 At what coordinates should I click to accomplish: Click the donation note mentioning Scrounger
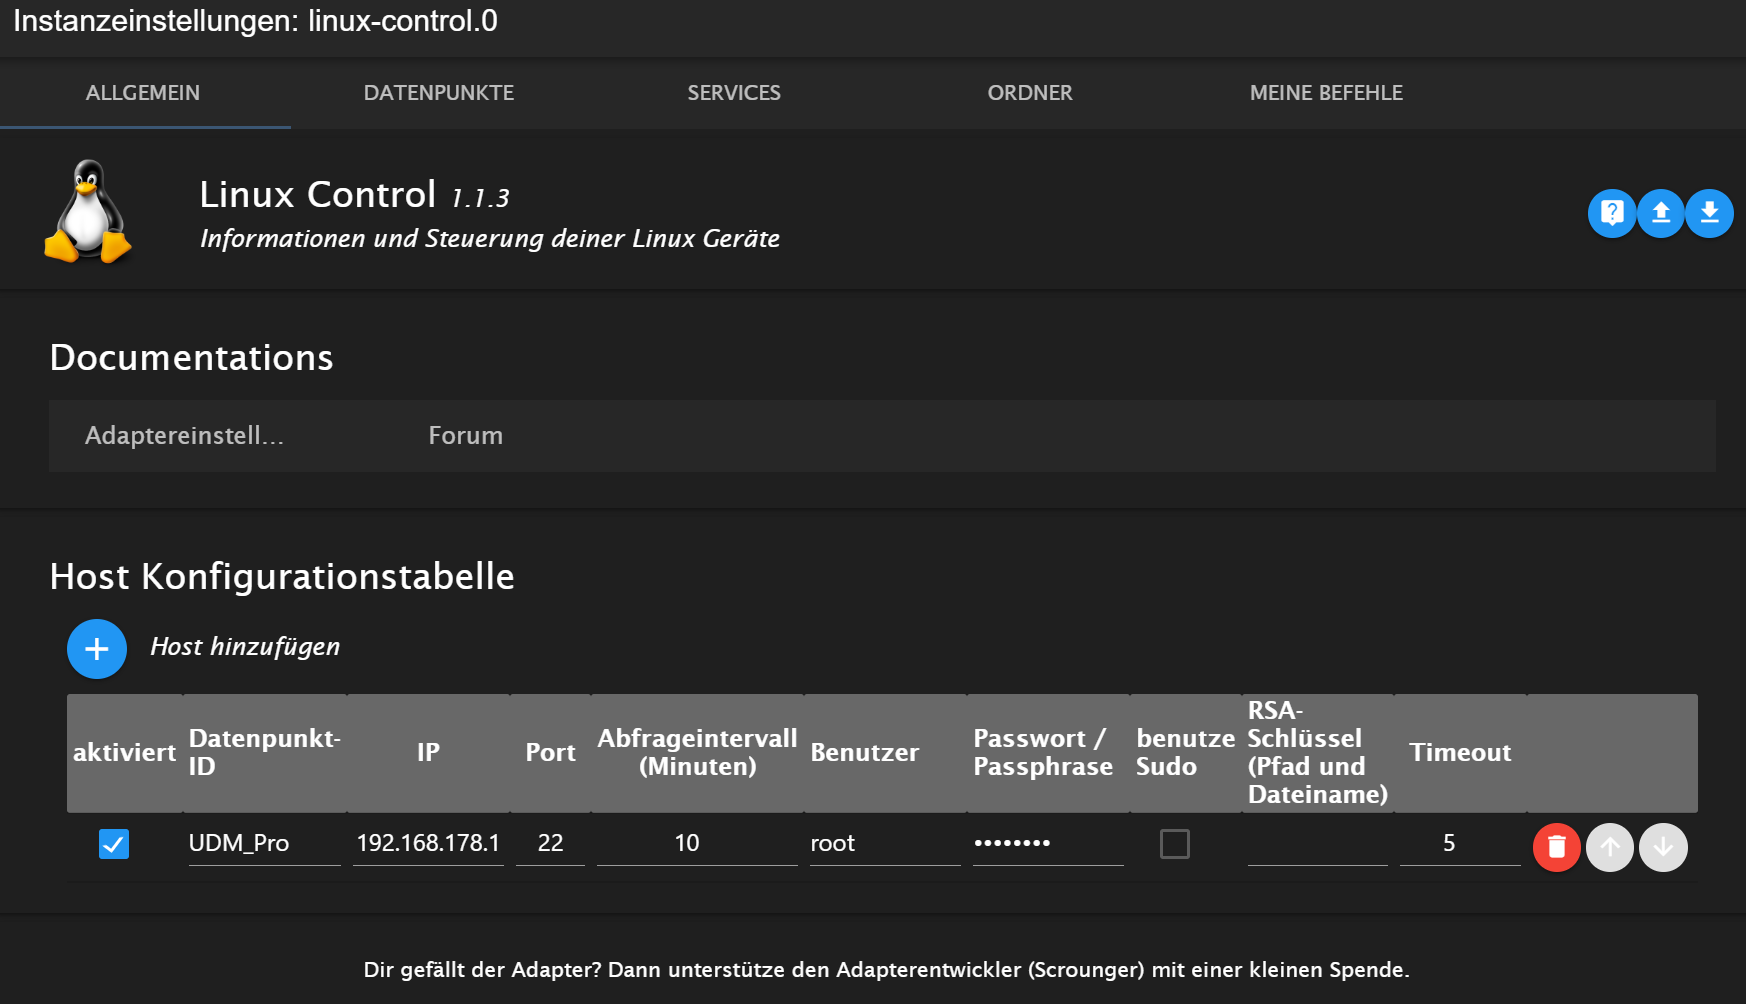[x=887, y=969]
